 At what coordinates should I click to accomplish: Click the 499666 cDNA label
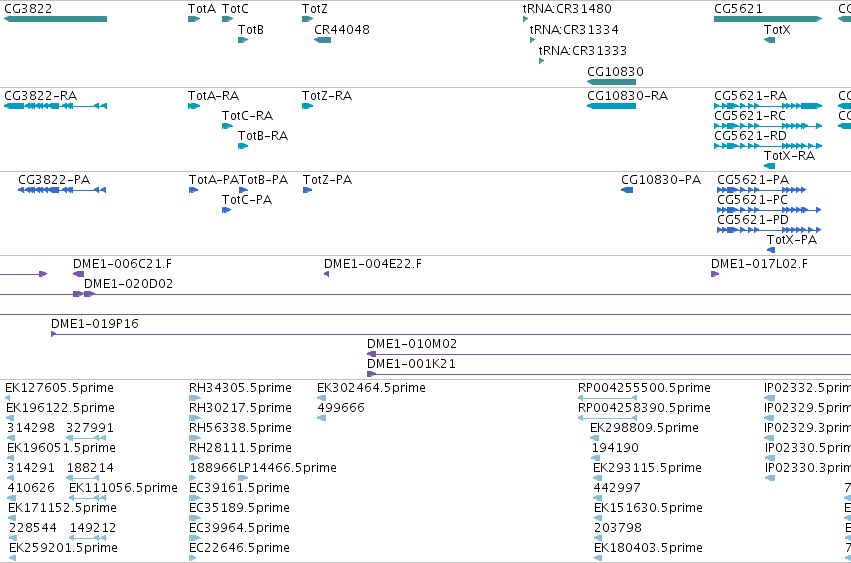[x=341, y=408]
